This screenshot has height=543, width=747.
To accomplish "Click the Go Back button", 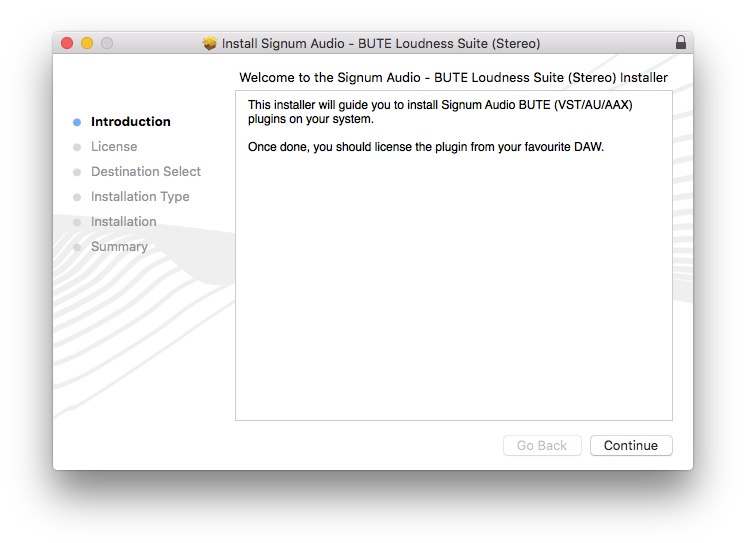I will pyautogui.click(x=542, y=446).
